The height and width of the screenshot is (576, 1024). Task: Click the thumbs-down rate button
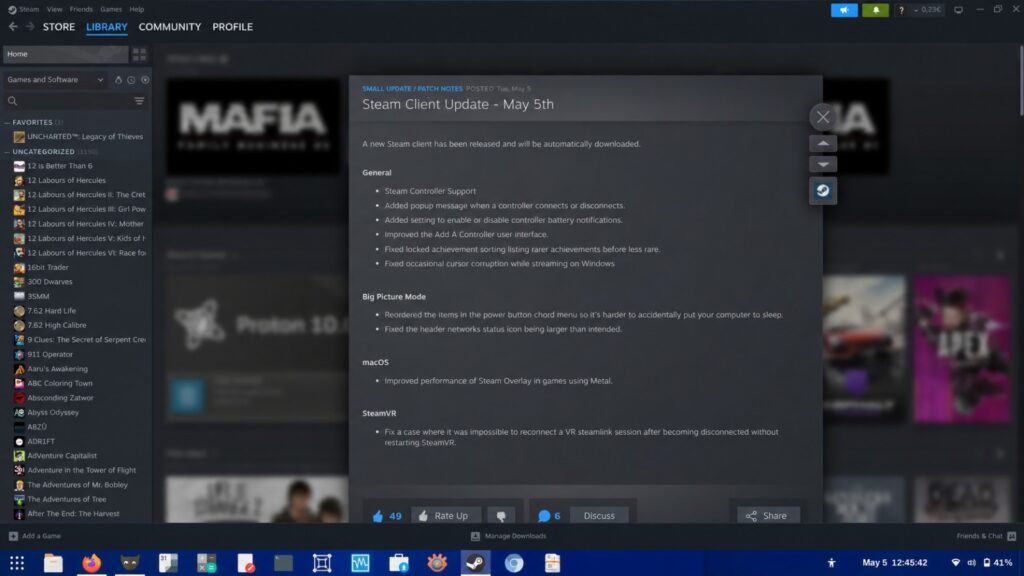coord(501,515)
